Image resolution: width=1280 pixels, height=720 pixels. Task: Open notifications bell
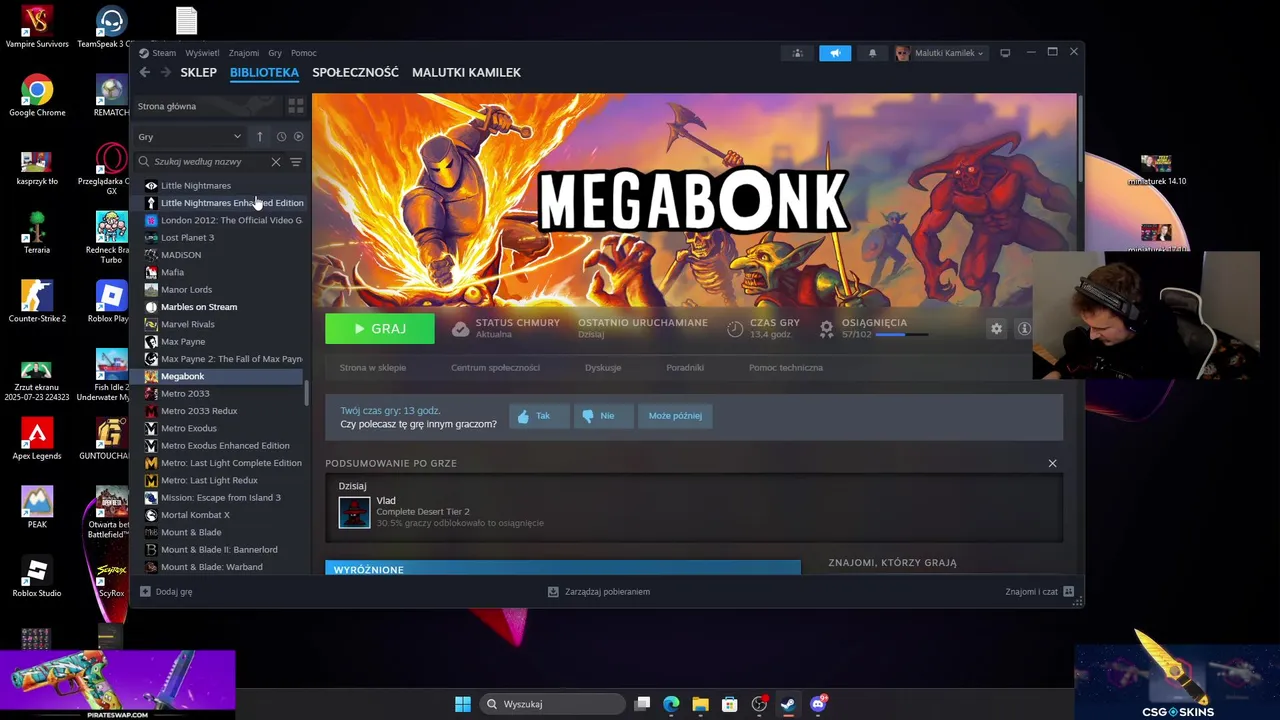coord(872,53)
